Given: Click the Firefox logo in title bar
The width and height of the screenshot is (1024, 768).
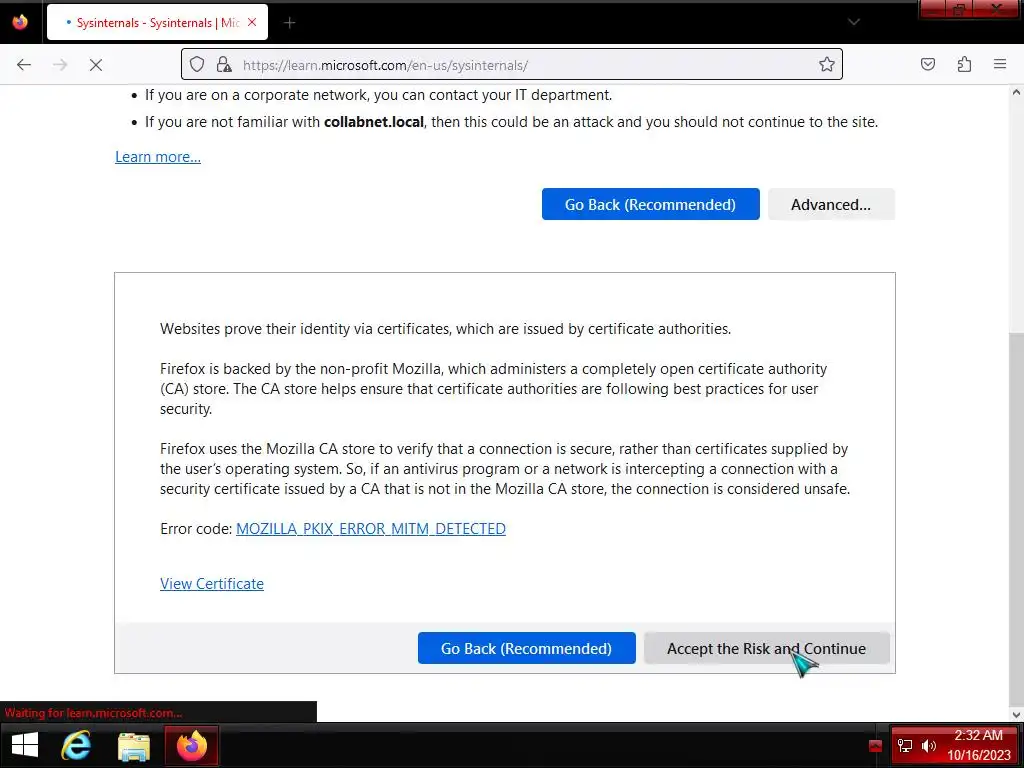Looking at the screenshot, I should click(20, 22).
